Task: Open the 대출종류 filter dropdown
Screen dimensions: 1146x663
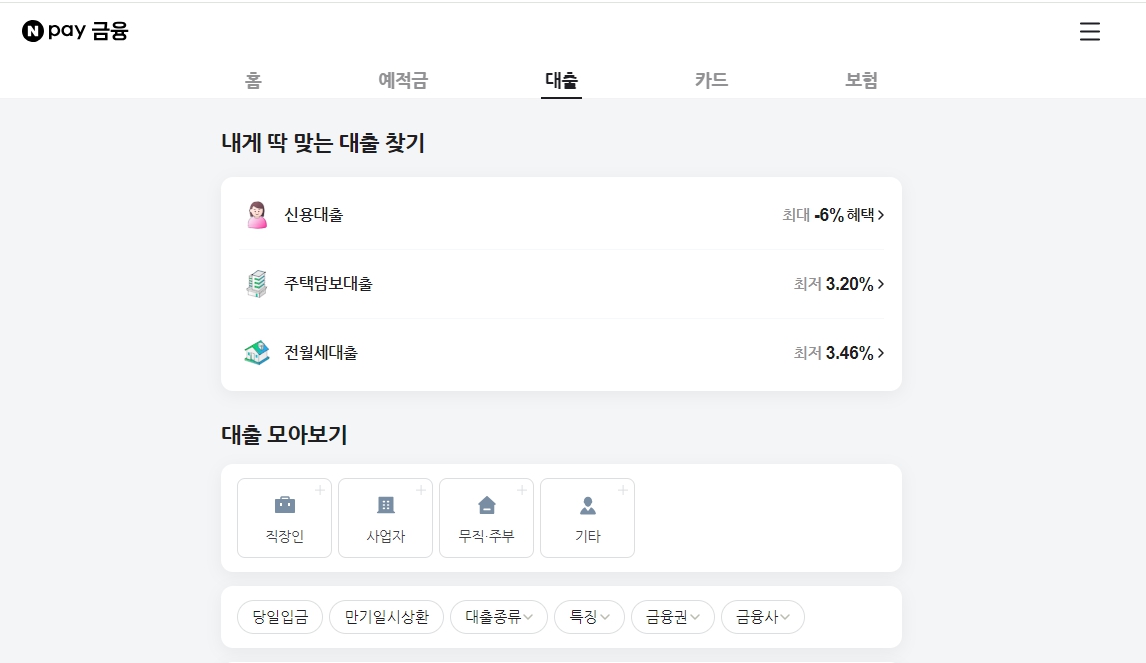Action: click(499, 617)
